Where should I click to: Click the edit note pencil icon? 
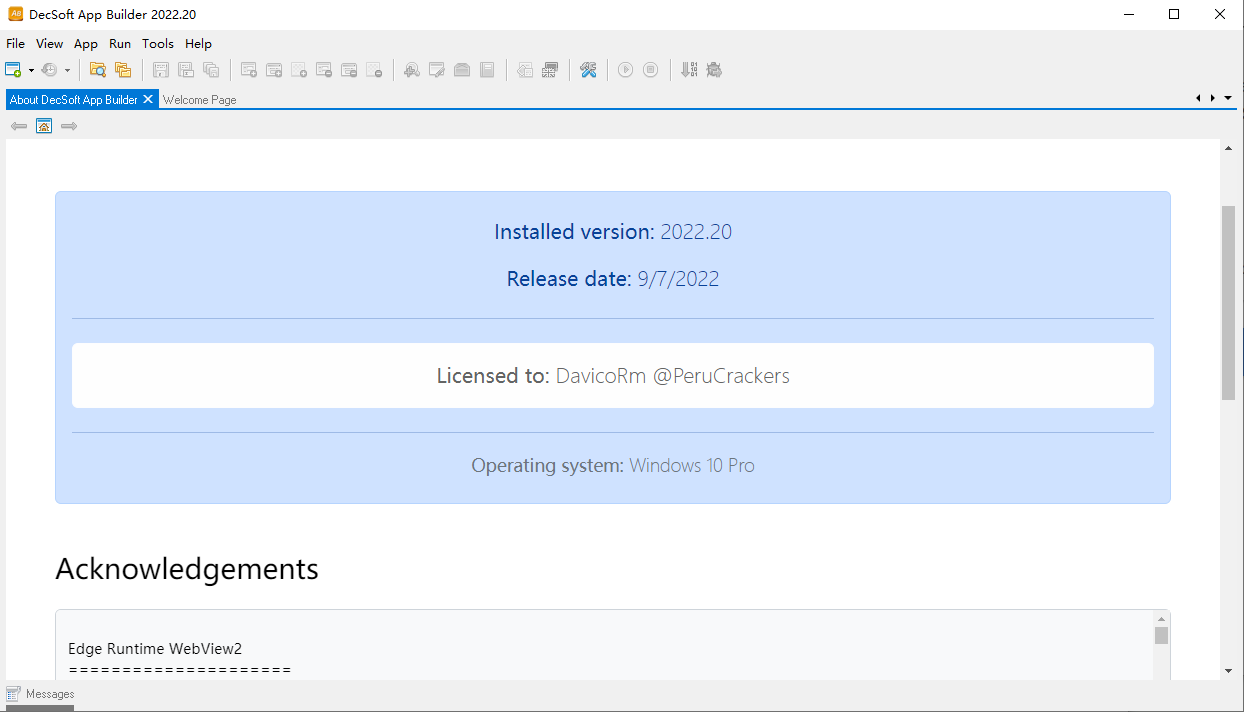coord(437,70)
